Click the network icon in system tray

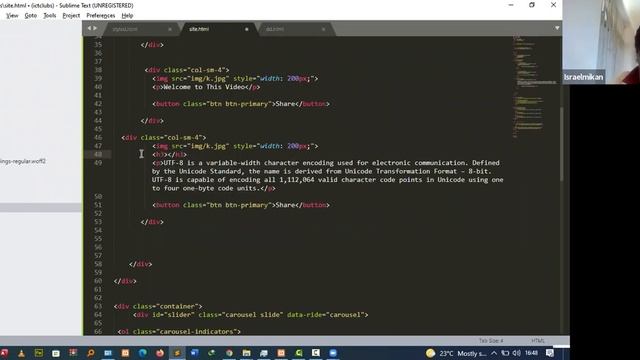click(x=505, y=353)
